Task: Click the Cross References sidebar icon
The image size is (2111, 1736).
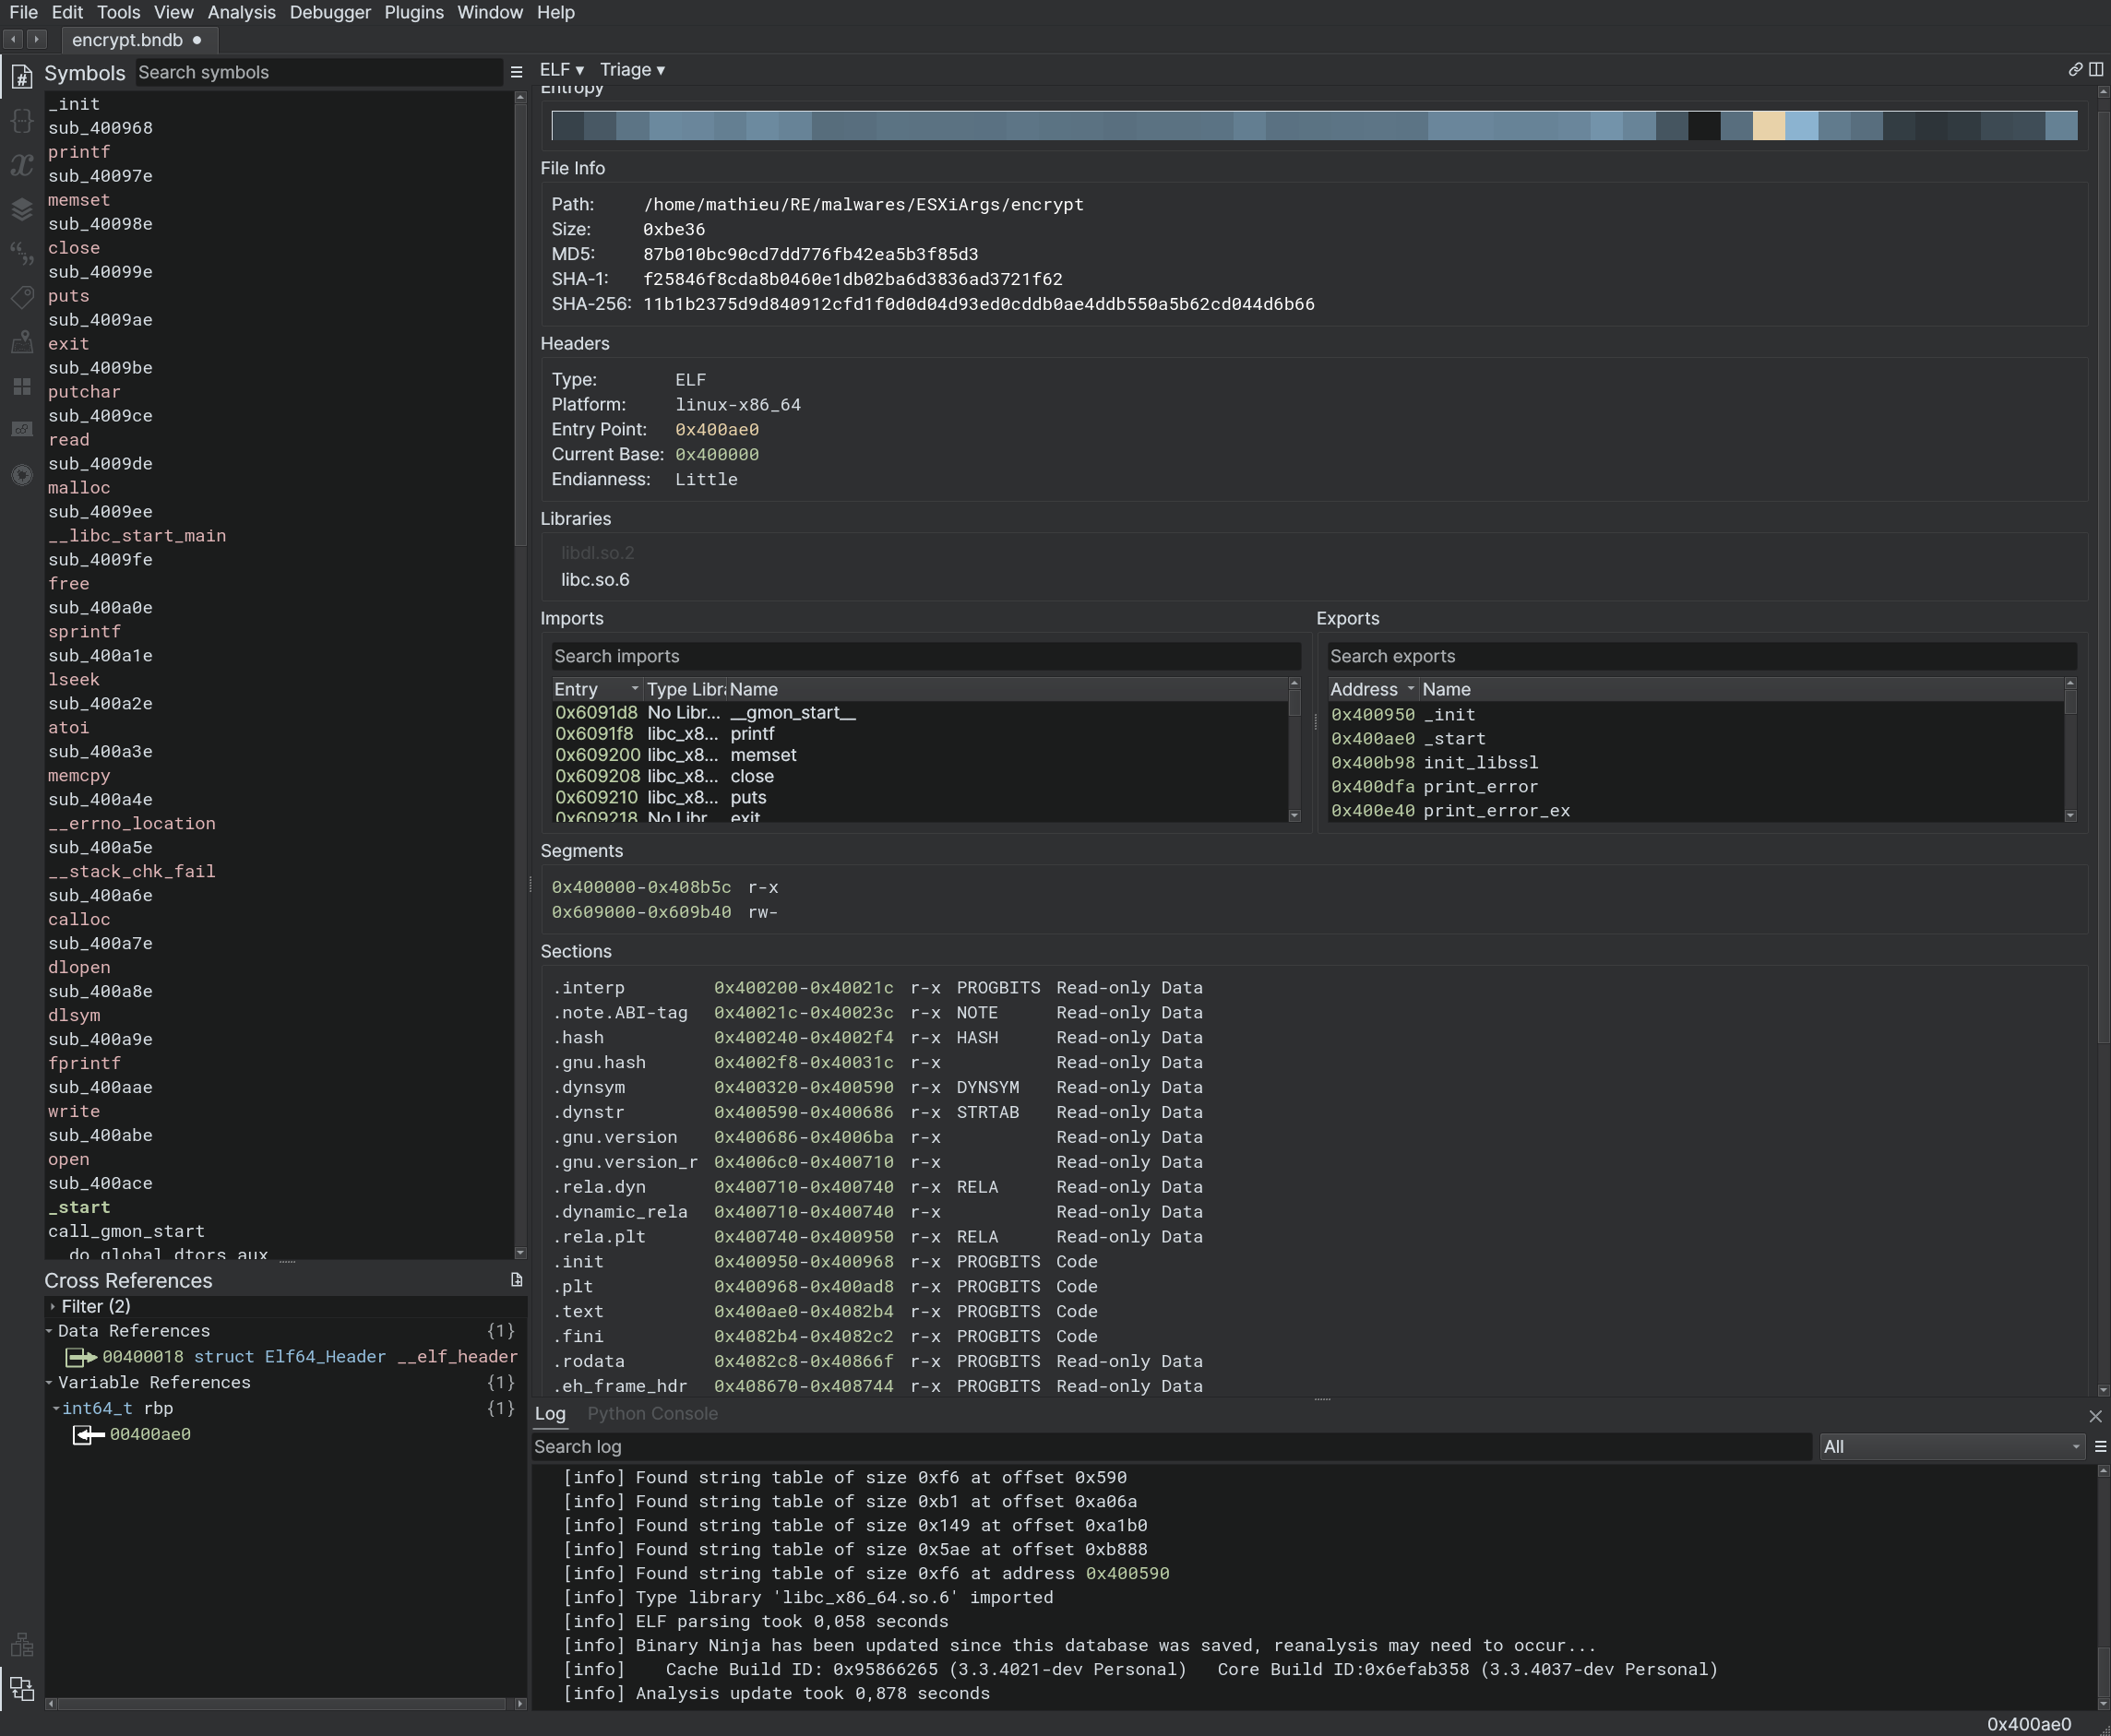Action: click(x=22, y=1689)
